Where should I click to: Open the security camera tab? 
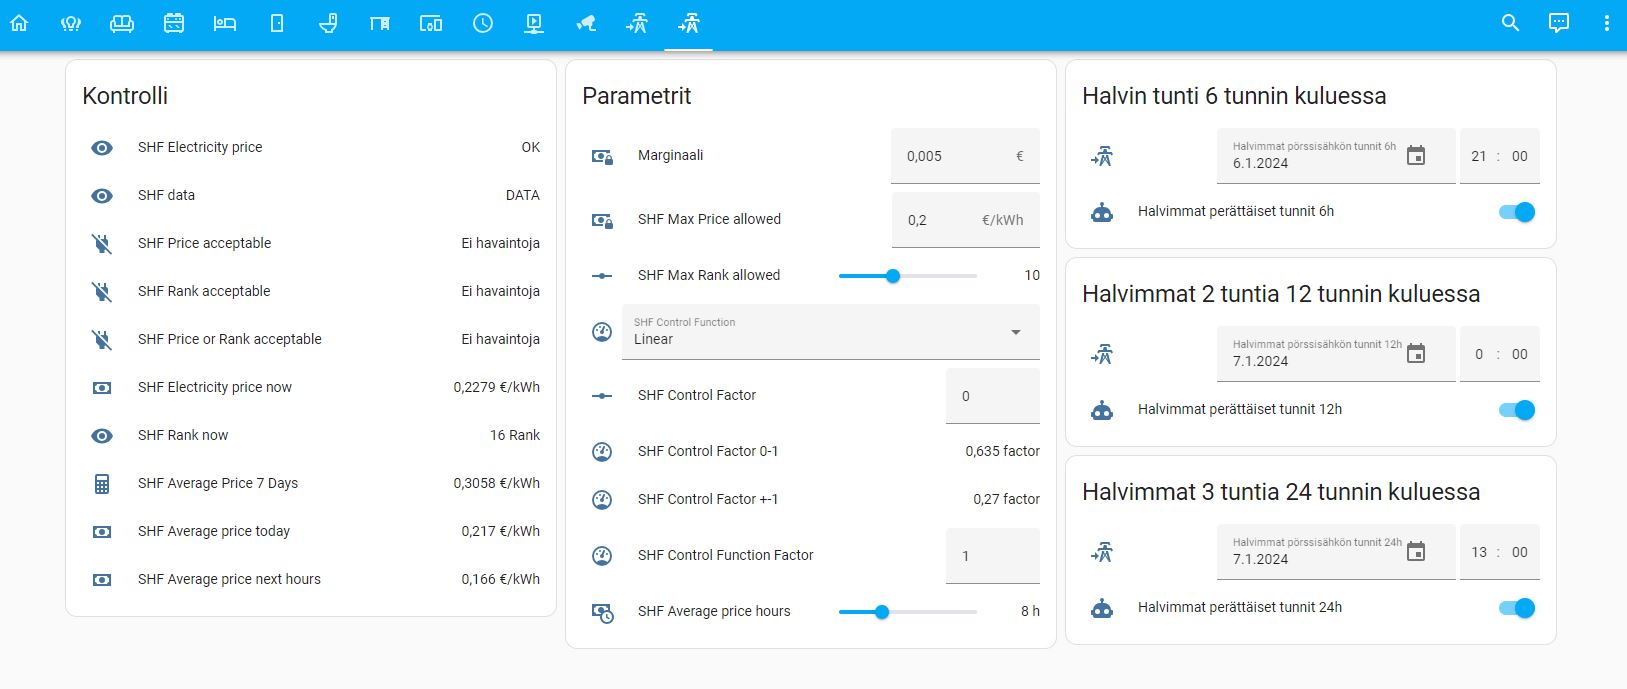pos(586,23)
